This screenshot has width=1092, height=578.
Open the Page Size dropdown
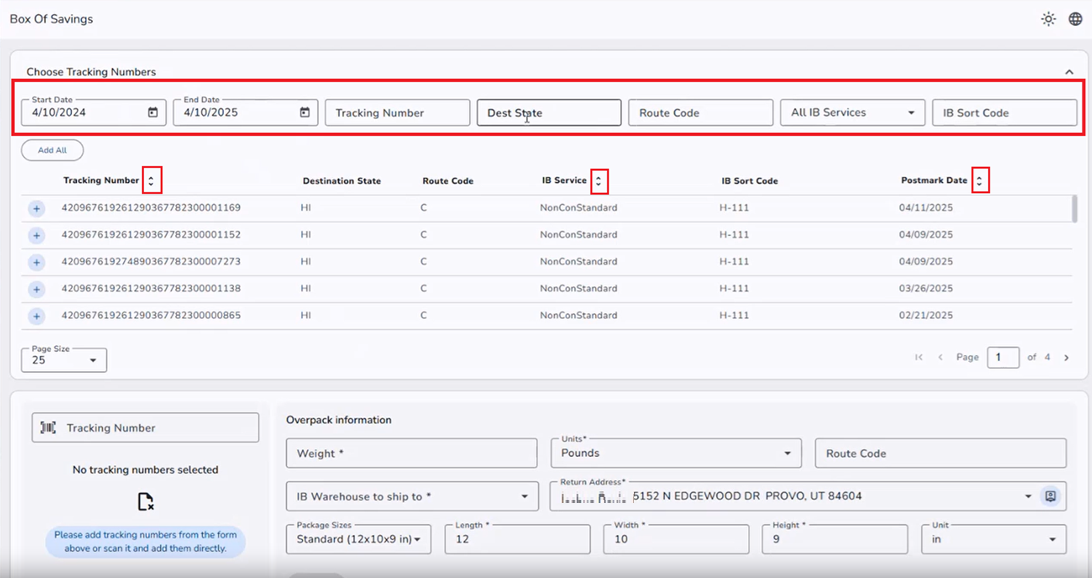point(64,360)
